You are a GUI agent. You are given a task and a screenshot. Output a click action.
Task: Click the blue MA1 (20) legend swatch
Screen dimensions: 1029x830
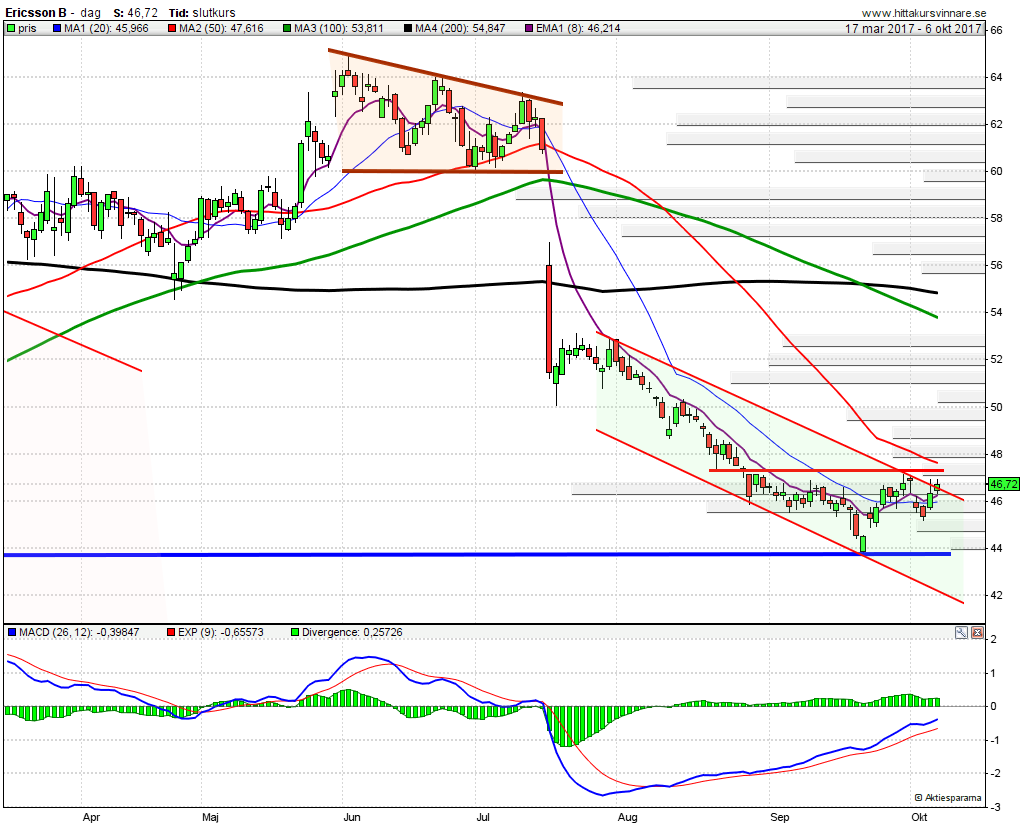pos(56,28)
